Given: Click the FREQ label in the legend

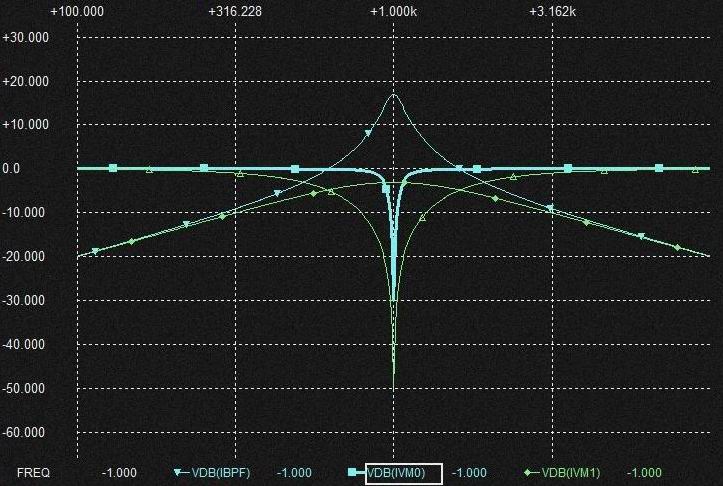Looking at the screenshot, I should (33, 473).
